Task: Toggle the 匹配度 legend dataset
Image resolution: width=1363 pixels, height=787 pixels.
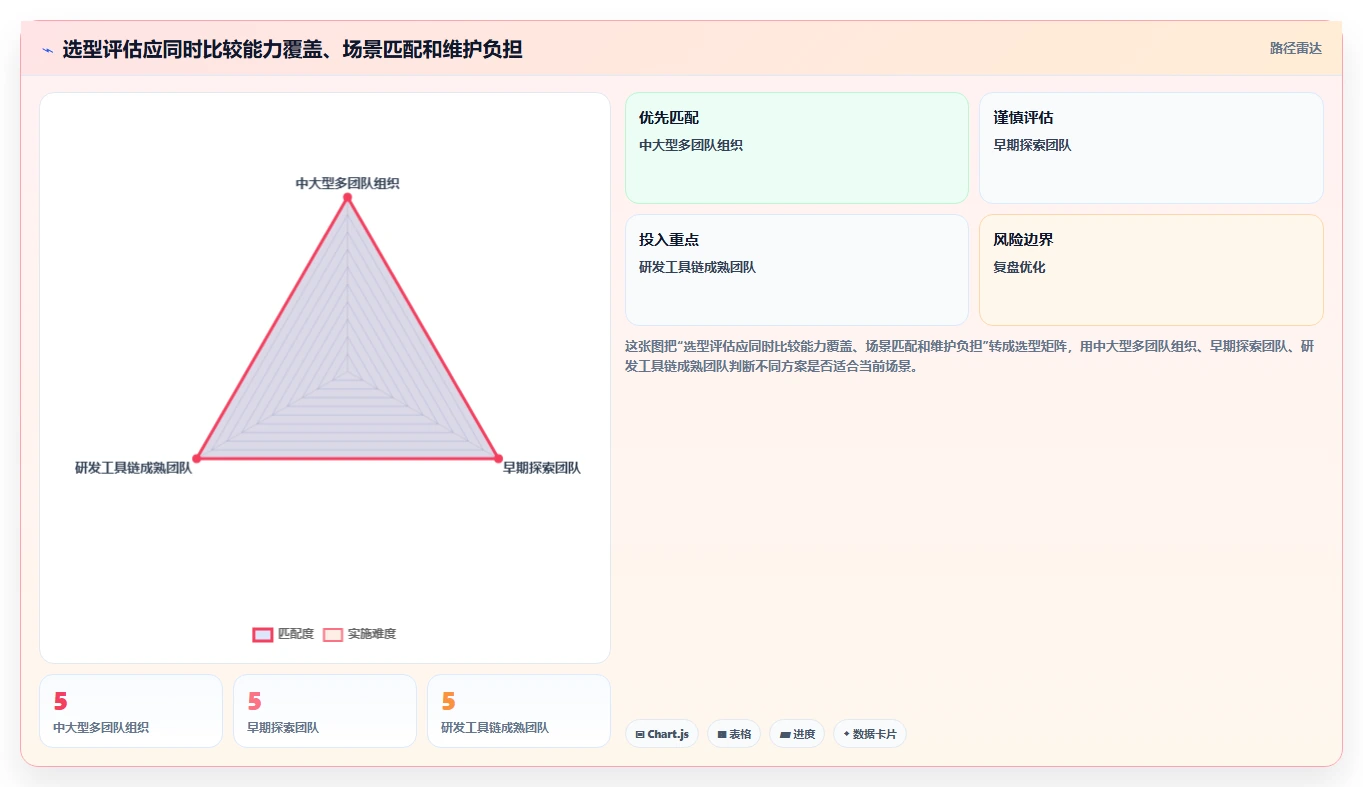Action: point(284,634)
